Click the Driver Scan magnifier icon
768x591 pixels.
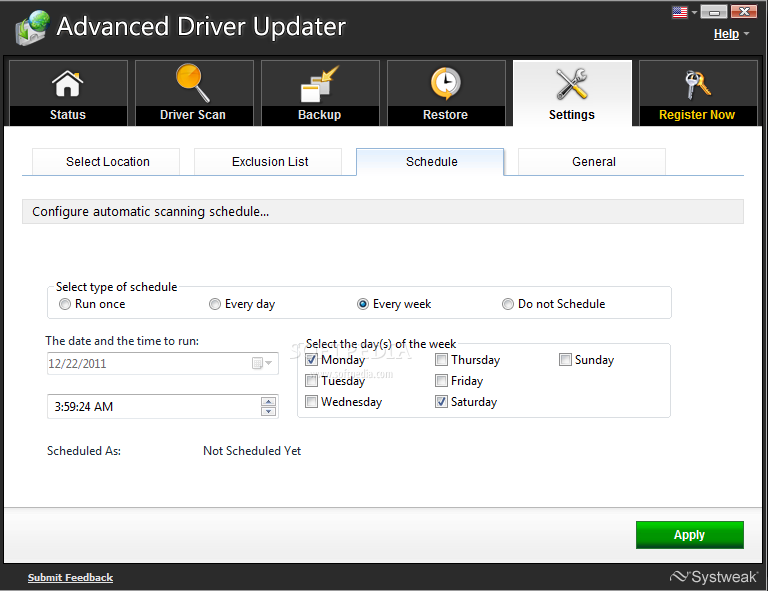193,83
